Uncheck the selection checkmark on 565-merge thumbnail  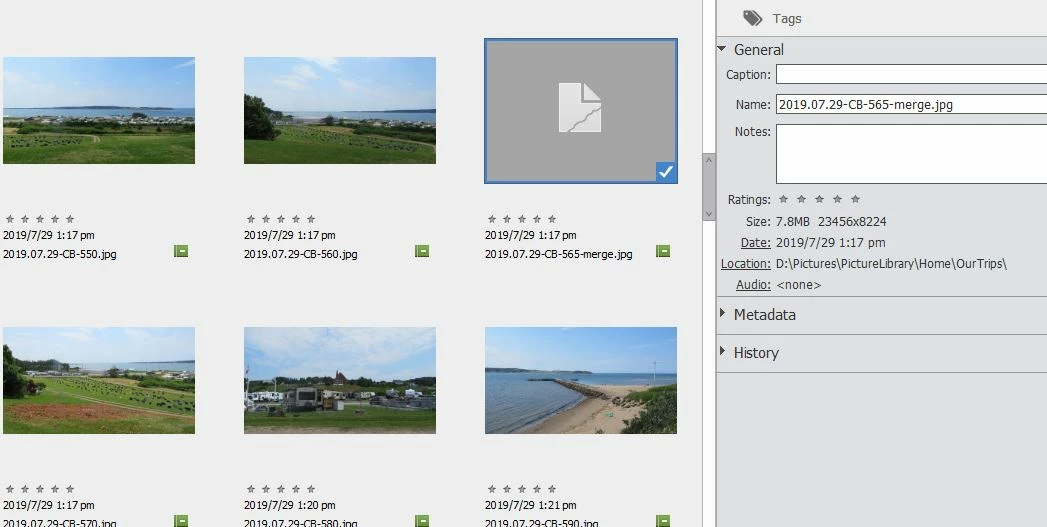[x=666, y=172]
